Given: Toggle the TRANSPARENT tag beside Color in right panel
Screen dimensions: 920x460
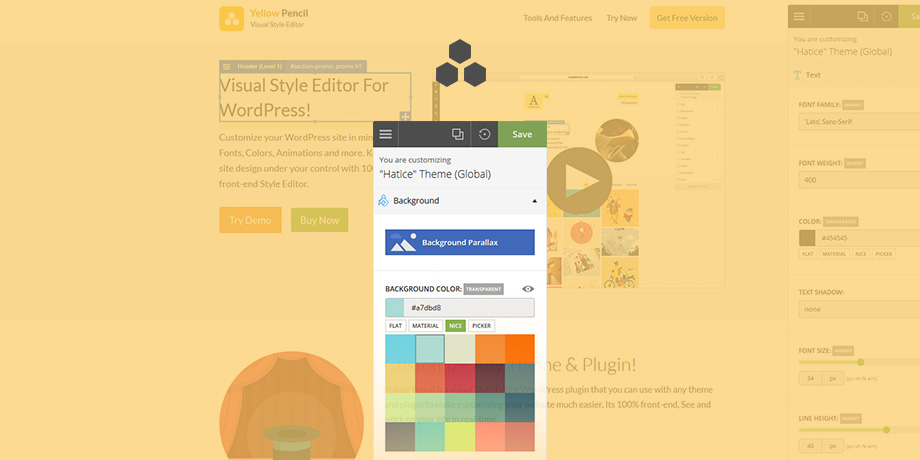Looking at the screenshot, I should tap(841, 222).
